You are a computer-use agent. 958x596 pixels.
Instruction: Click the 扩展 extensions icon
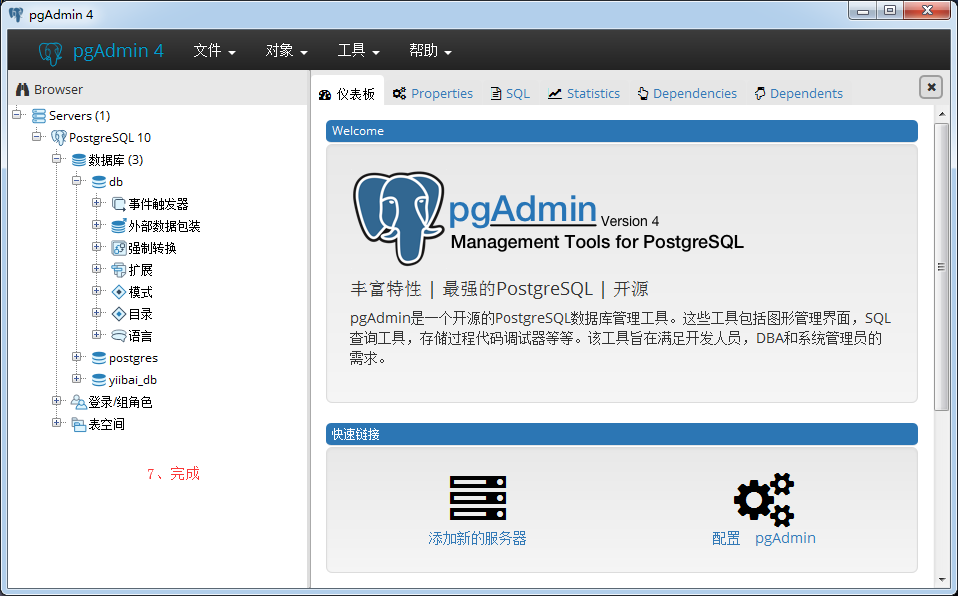click(x=119, y=270)
